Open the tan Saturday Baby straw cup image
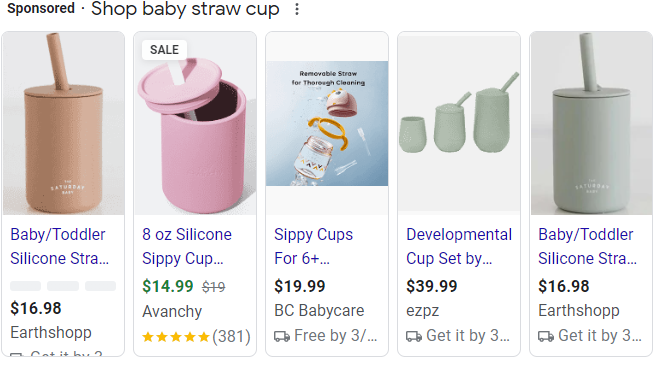 click(63, 124)
